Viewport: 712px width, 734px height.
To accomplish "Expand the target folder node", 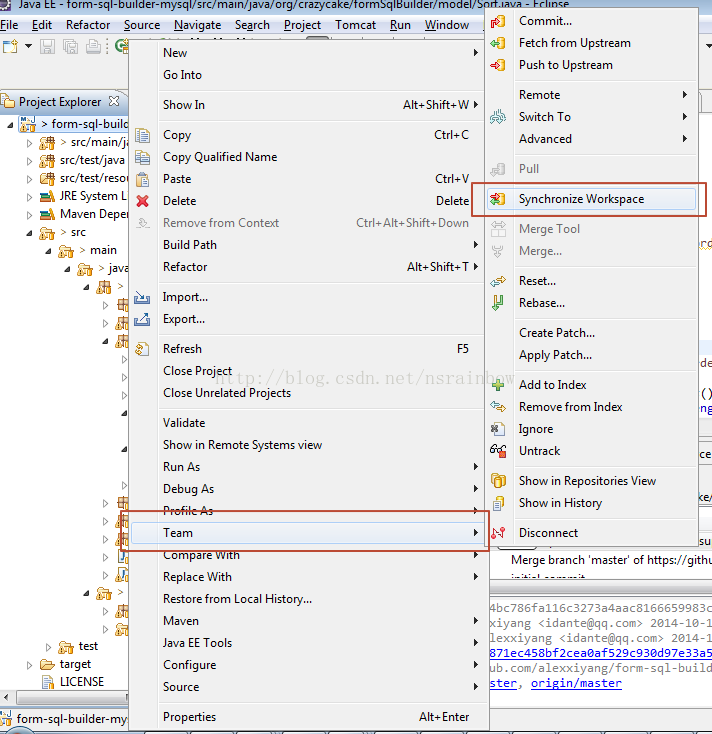I will tap(29, 665).
